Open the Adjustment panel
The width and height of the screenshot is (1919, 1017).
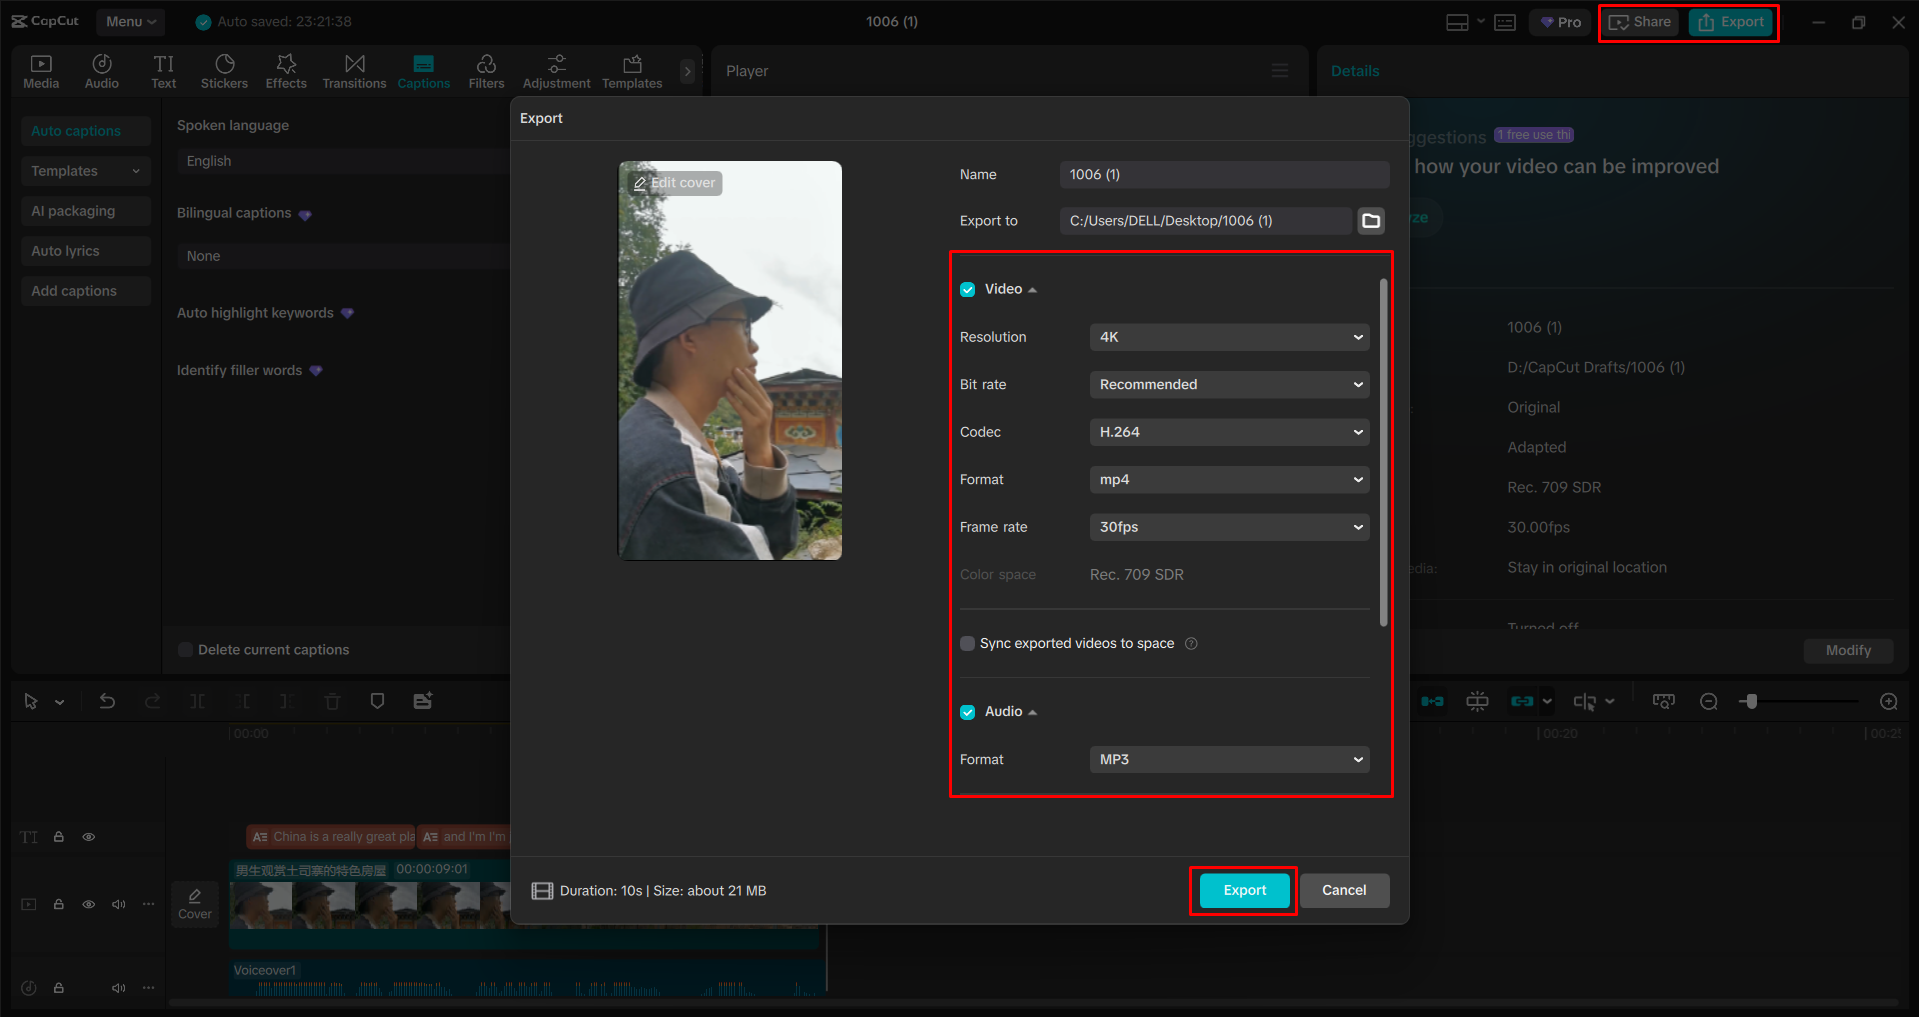556,70
